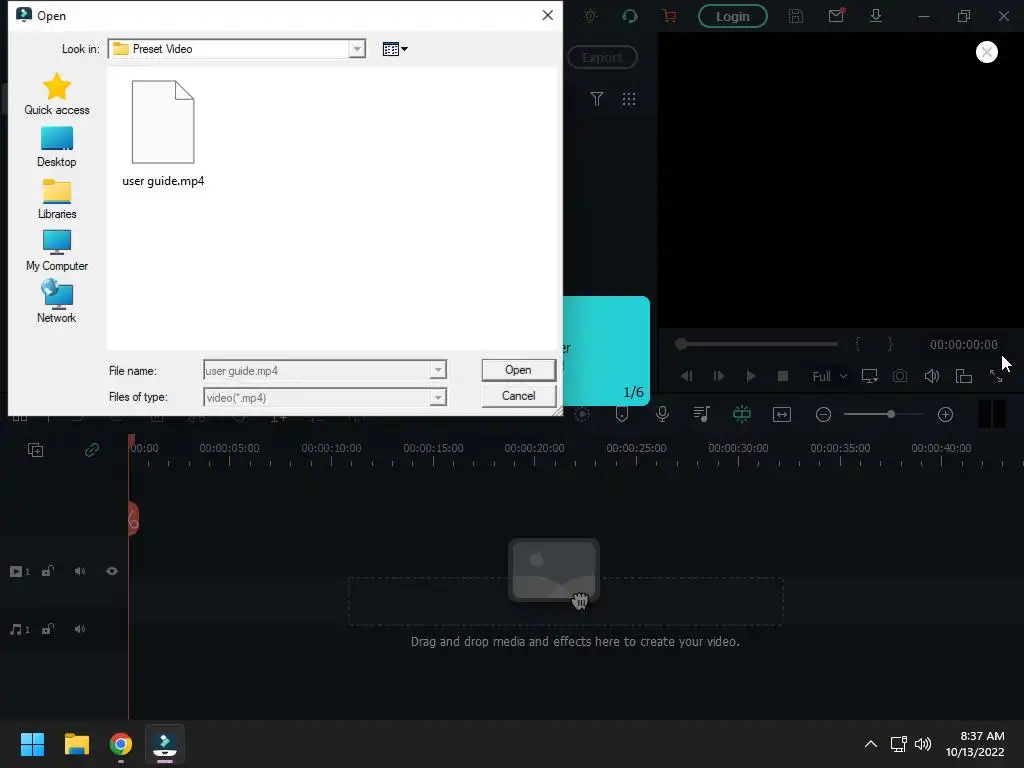Open the shopping cart icon

point(669,16)
